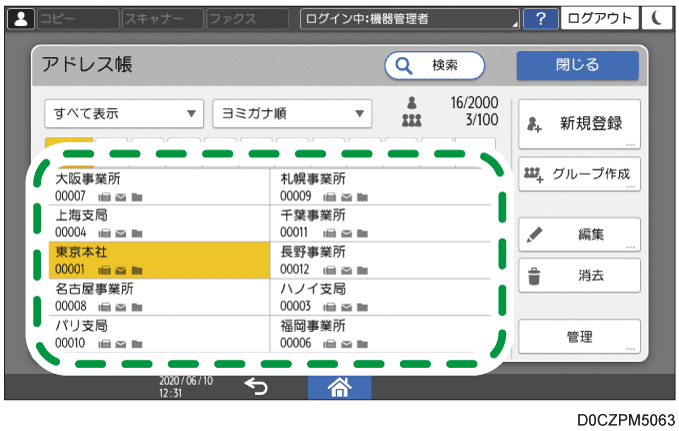Click the email icon of 大阪事業所
679x431 pixels.
pos(121,198)
